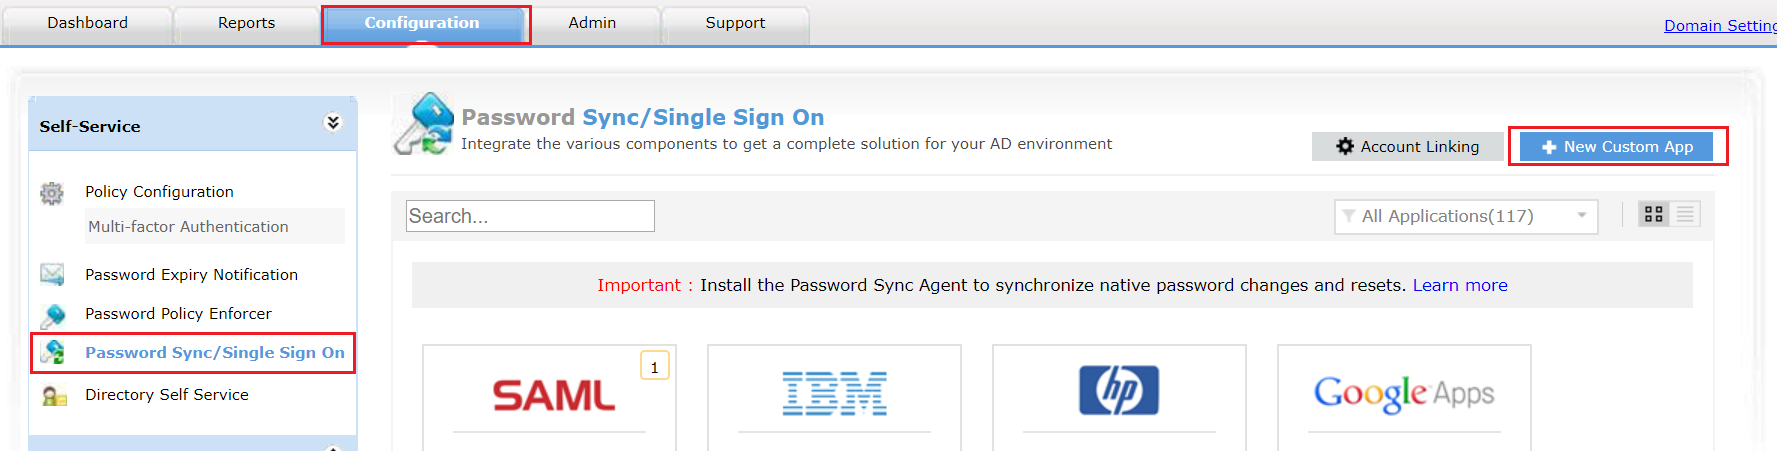Viewport: 1777px width, 451px height.
Task: Click the Directory Self Service user icon
Action: pos(53,396)
